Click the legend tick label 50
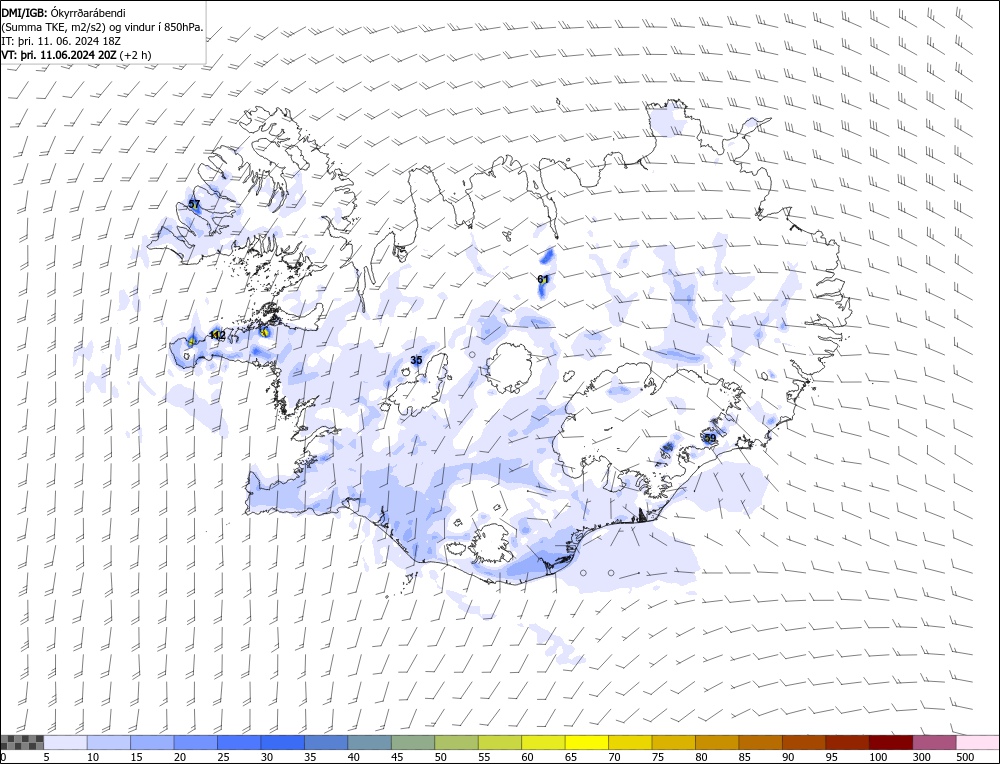1000x764 pixels. 440,757
